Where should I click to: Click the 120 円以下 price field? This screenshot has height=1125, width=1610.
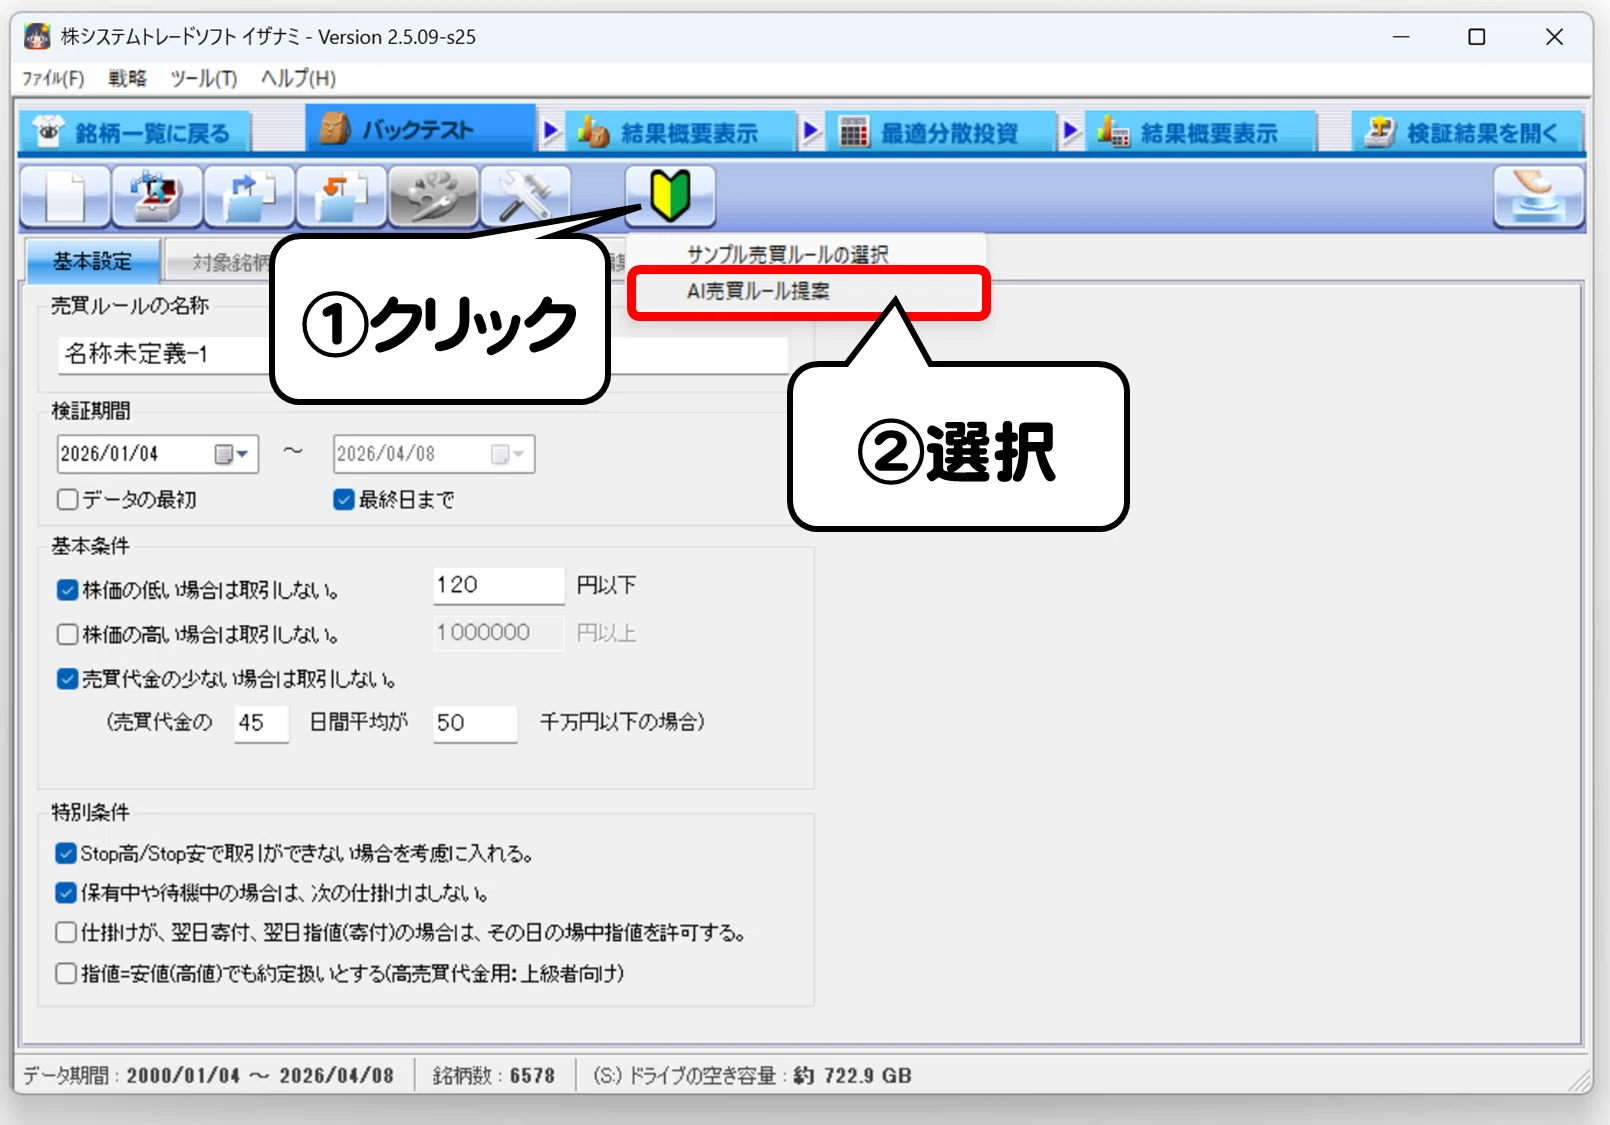point(499,585)
